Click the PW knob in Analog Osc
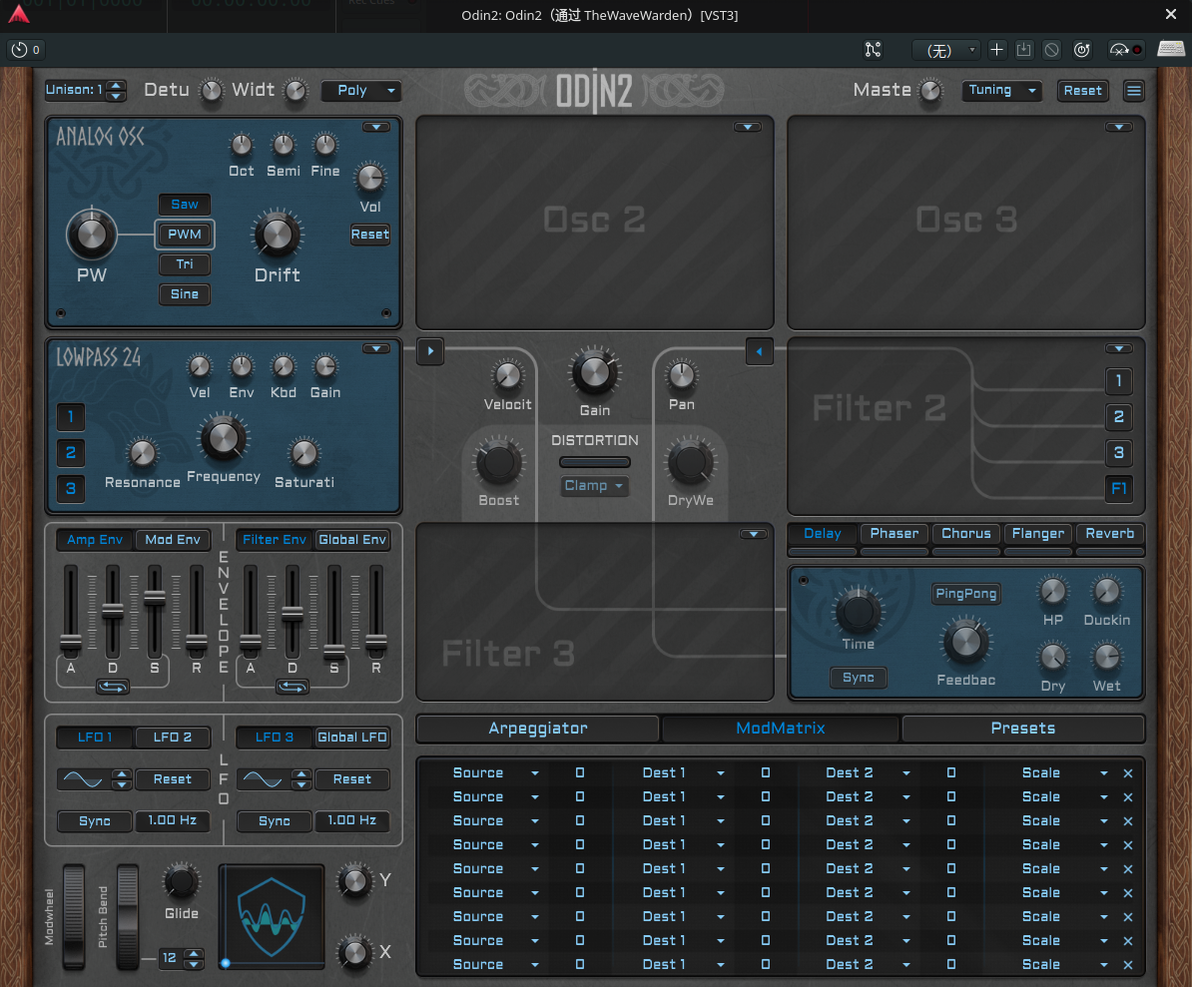Viewport: 1192px width, 987px height. [x=92, y=234]
